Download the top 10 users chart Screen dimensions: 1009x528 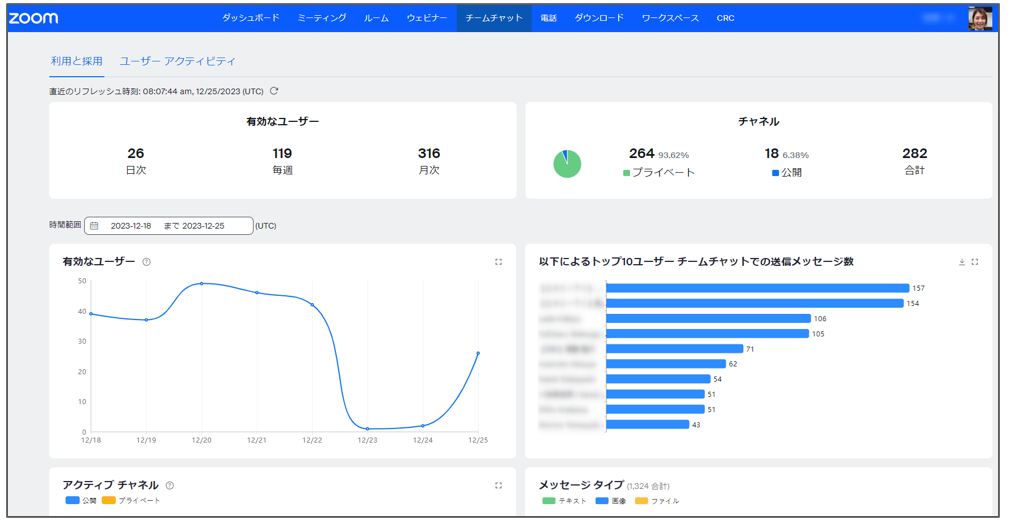pyautogui.click(x=962, y=262)
